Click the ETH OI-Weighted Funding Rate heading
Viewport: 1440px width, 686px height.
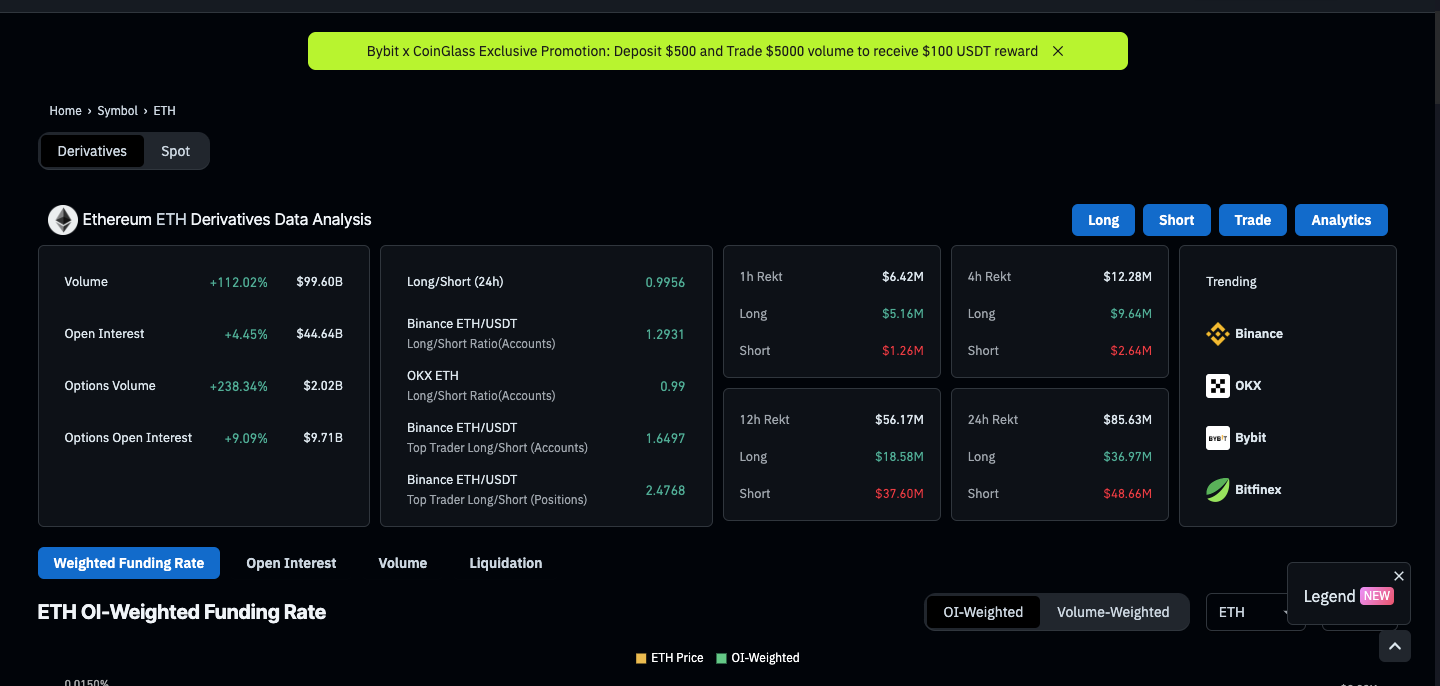point(182,612)
